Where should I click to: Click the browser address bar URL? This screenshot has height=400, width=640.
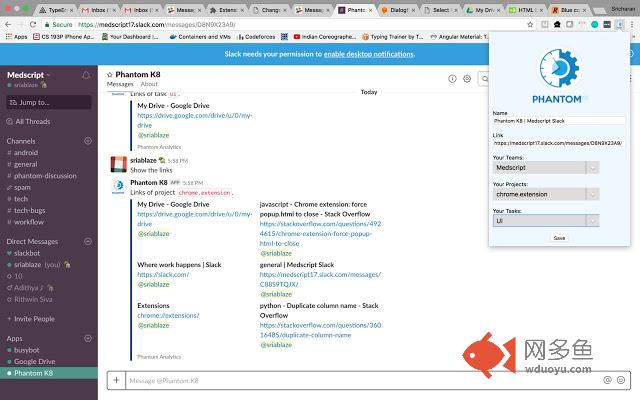[157, 24]
